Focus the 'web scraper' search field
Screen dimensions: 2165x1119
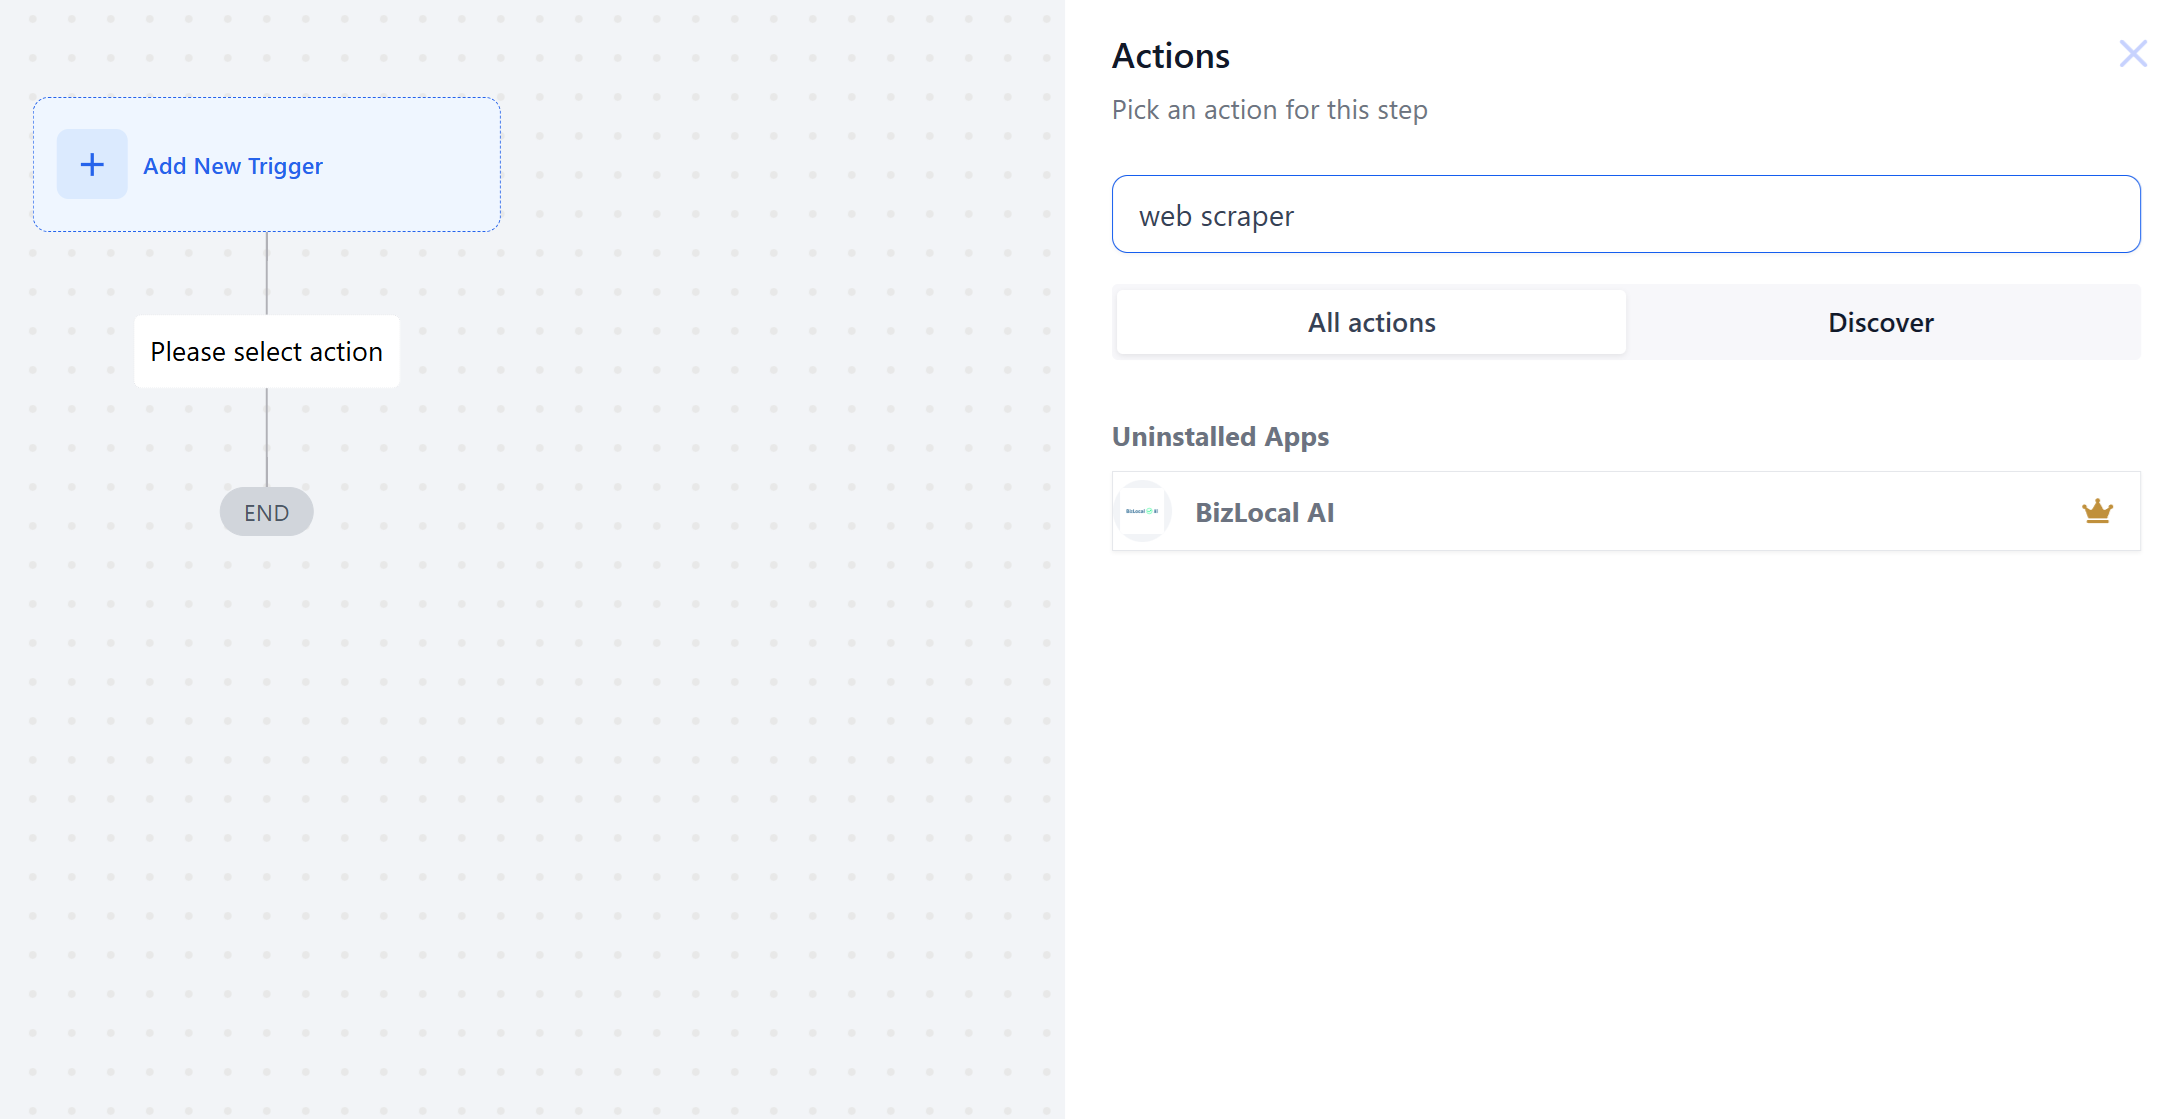1626,215
